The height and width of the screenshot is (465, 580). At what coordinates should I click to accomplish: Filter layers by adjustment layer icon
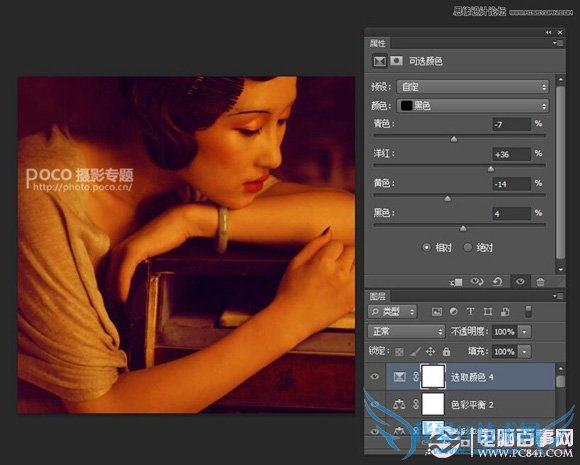tap(453, 311)
